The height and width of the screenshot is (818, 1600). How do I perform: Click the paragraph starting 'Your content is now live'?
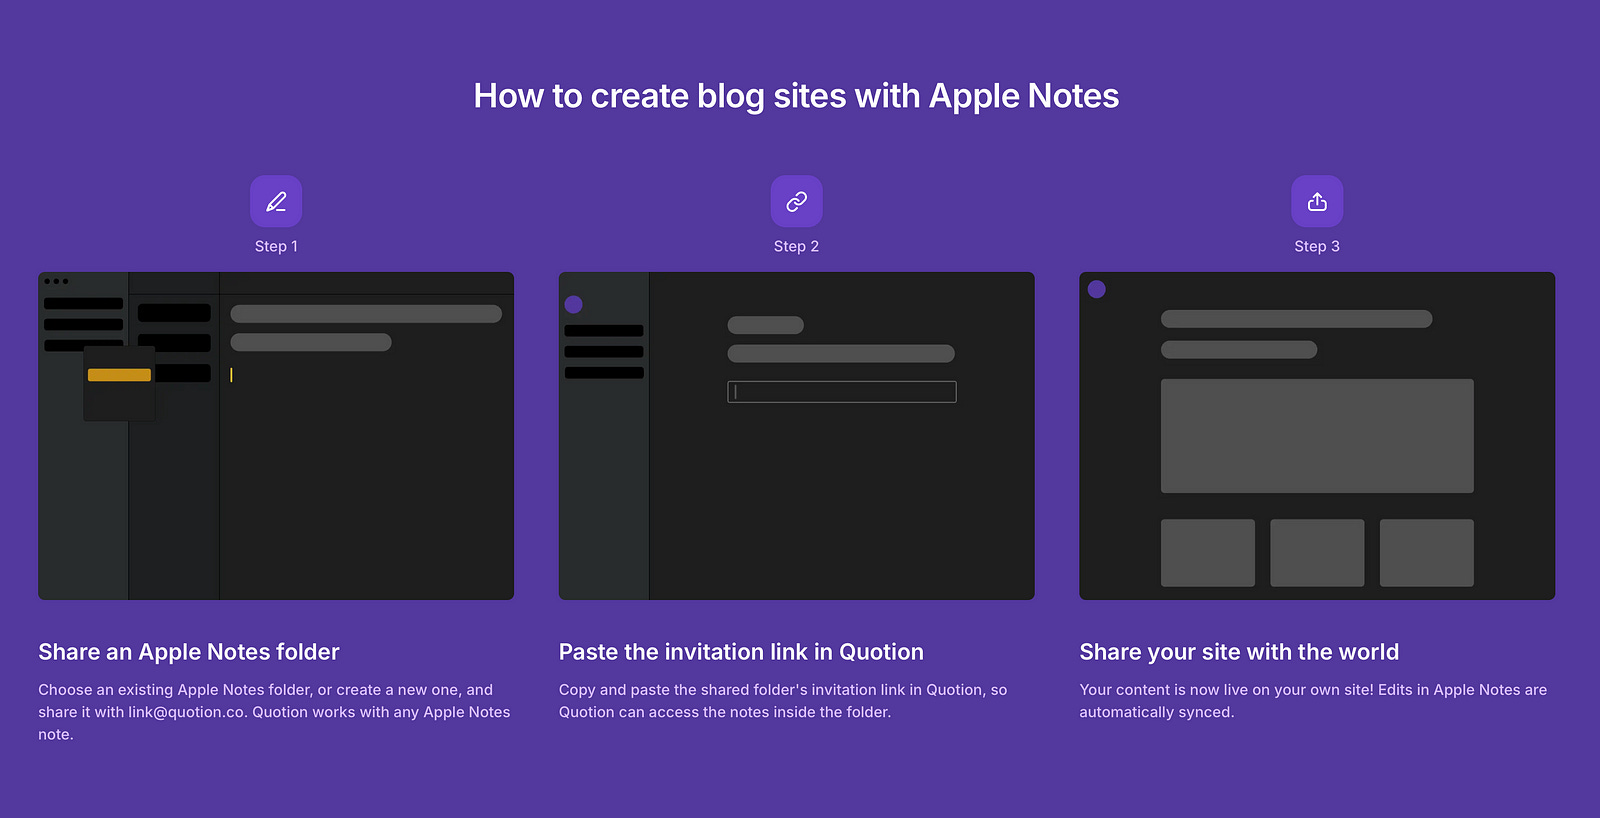(x=1313, y=701)
